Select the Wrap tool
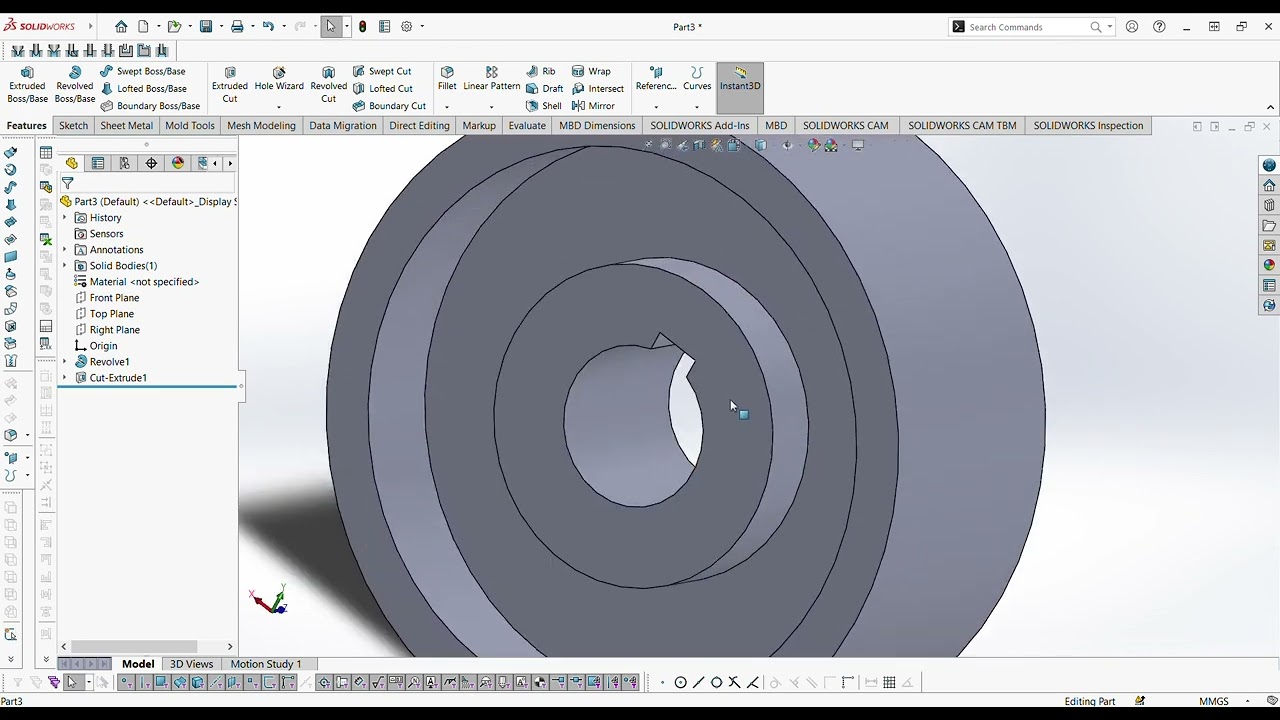1280x720 pixels. (591, 71)
